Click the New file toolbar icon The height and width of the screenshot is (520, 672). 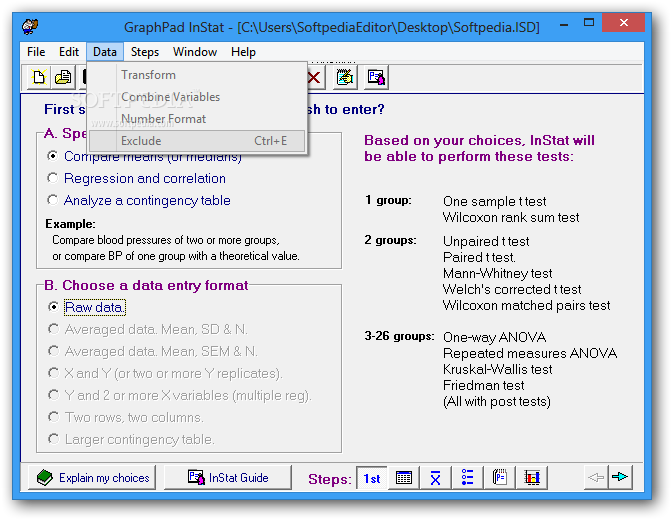coord(39,78)
